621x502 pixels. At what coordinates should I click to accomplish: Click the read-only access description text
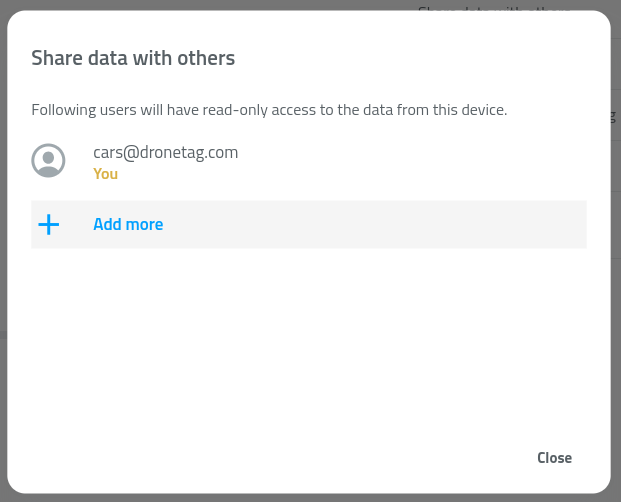269,110
